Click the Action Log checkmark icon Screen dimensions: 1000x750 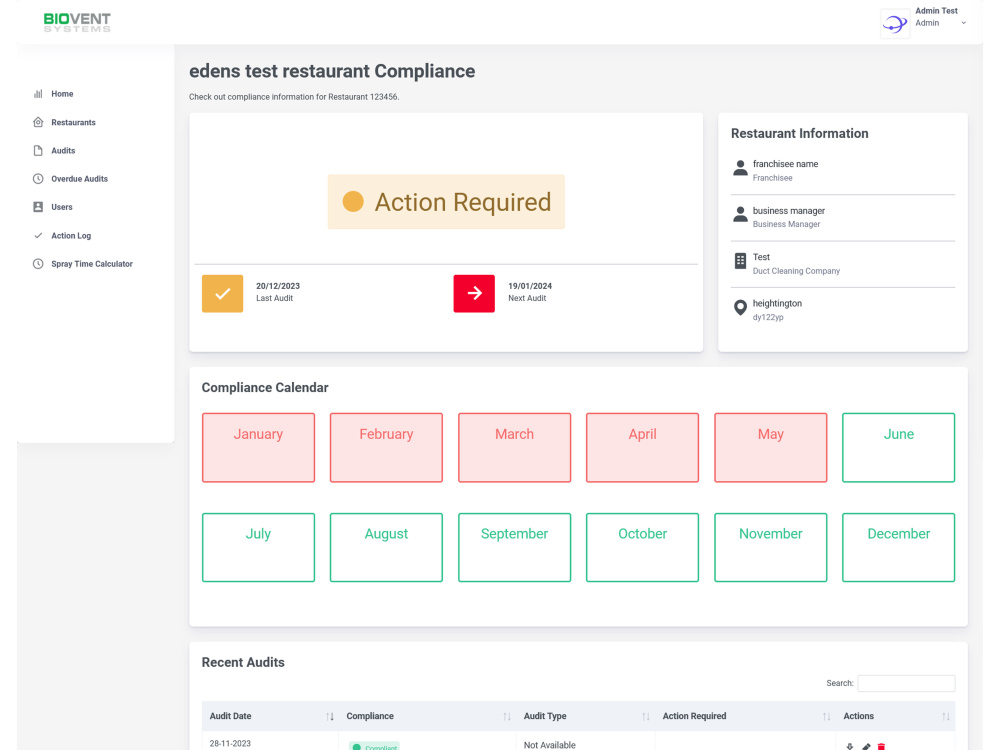point(38,235)
